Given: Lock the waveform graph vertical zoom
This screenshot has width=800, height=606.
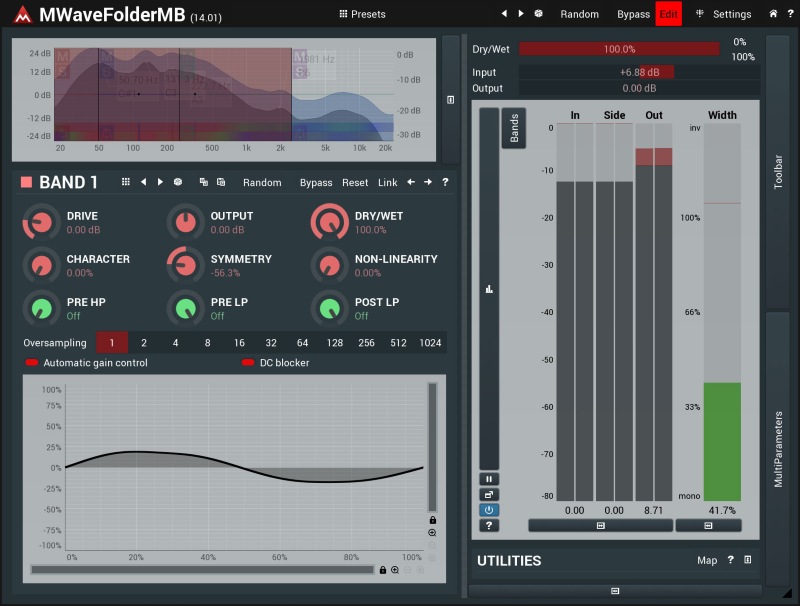Looking at the screenshot, I should tap(433, 520).
